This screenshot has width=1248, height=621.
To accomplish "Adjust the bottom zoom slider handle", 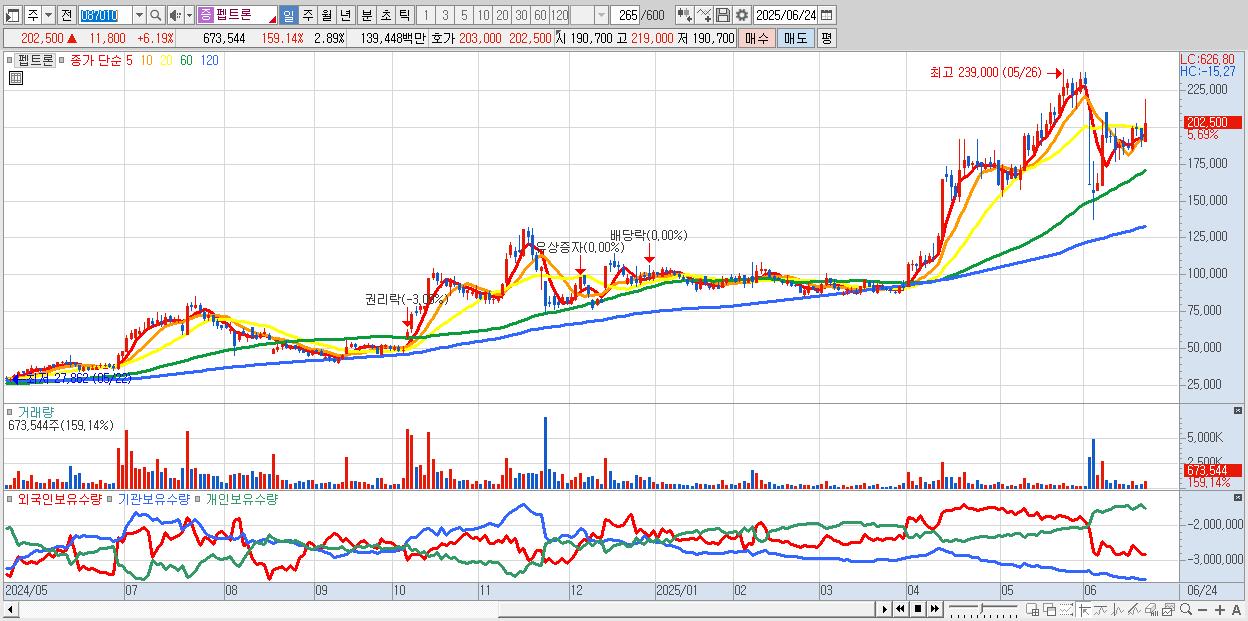I will (982, 608).
